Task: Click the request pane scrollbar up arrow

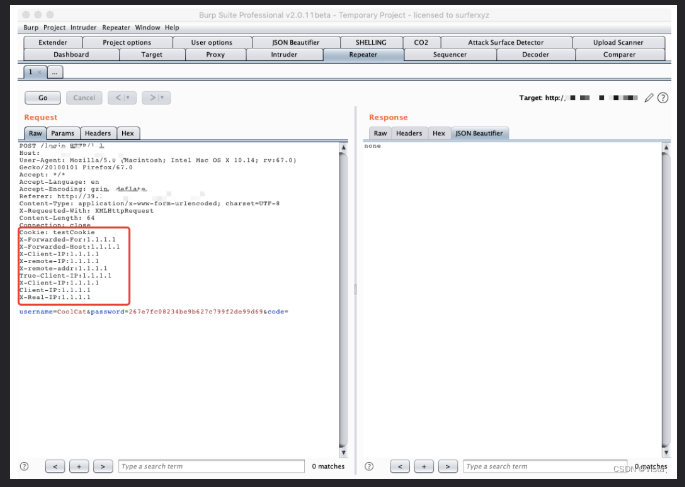Action: 343,148
